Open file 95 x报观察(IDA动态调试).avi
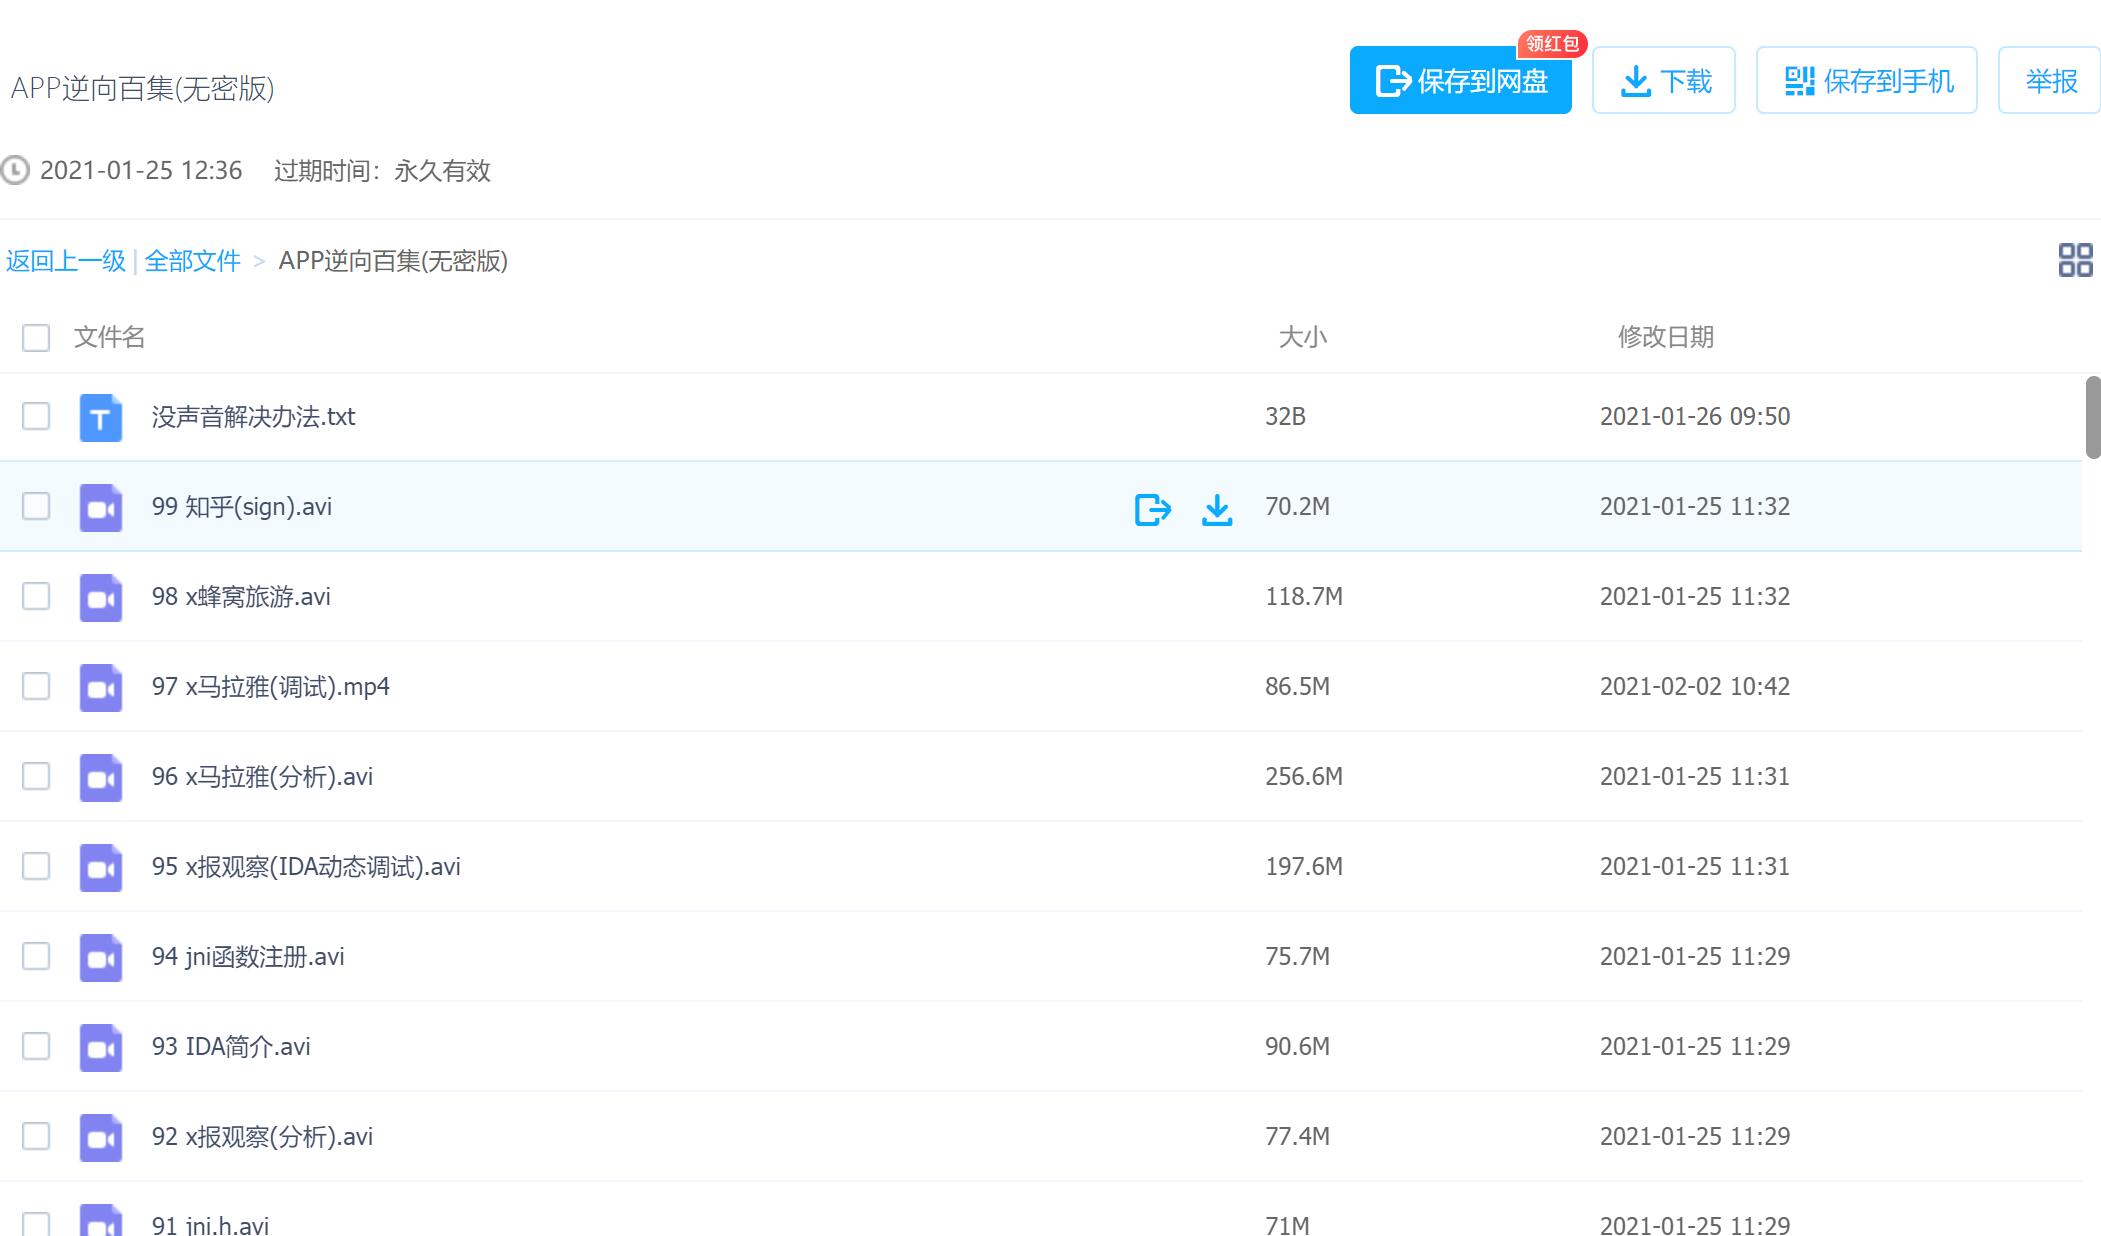 (306, 866)
